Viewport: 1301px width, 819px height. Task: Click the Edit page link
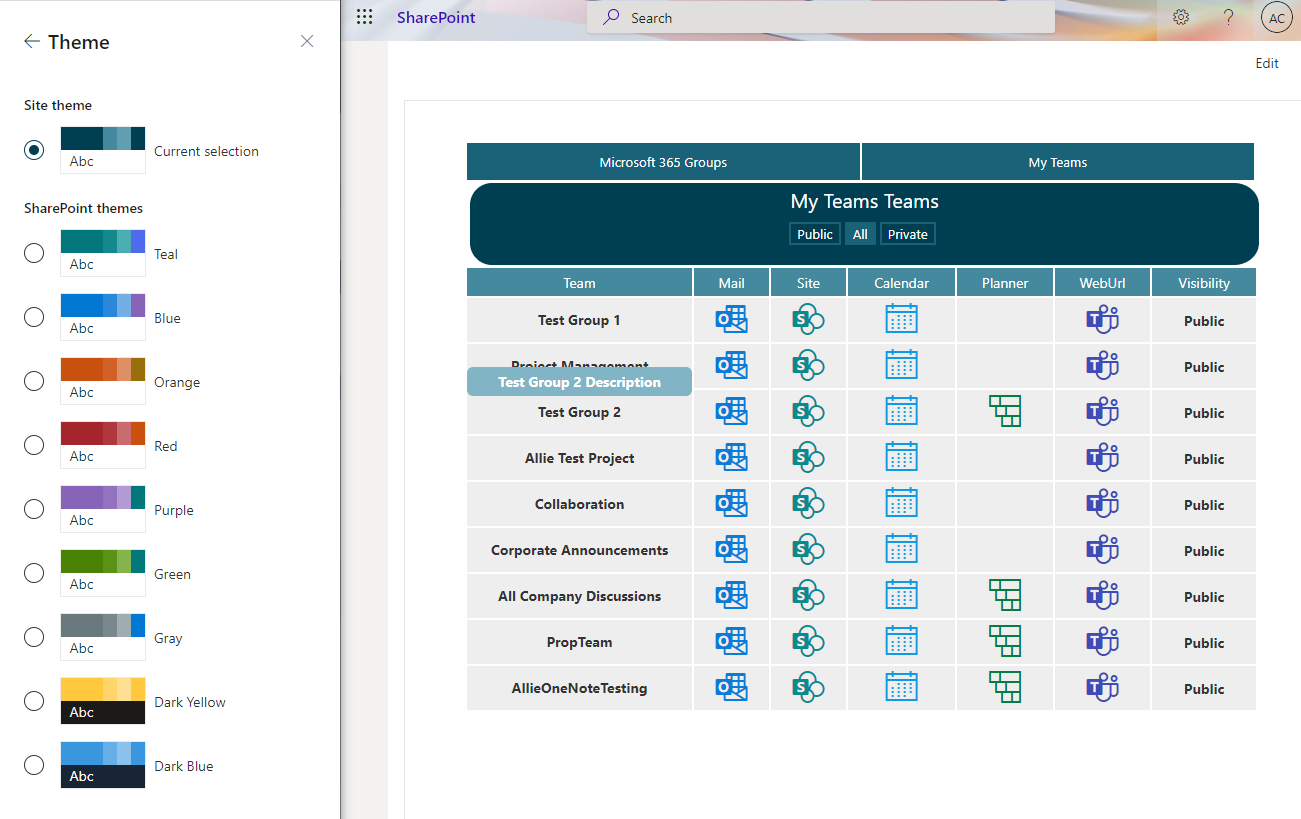1267,63
